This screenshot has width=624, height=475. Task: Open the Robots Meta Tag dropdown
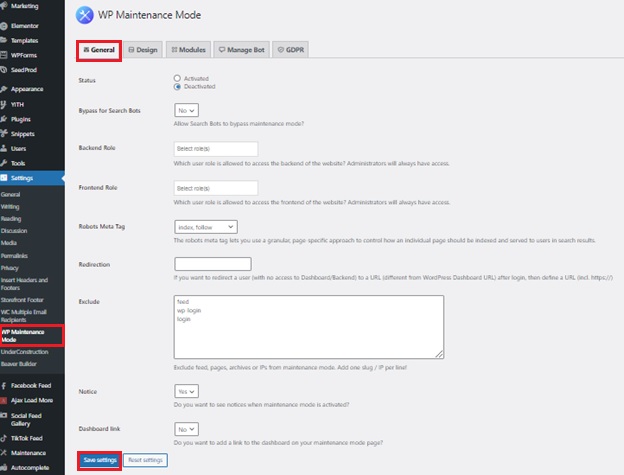pos(206,227)
